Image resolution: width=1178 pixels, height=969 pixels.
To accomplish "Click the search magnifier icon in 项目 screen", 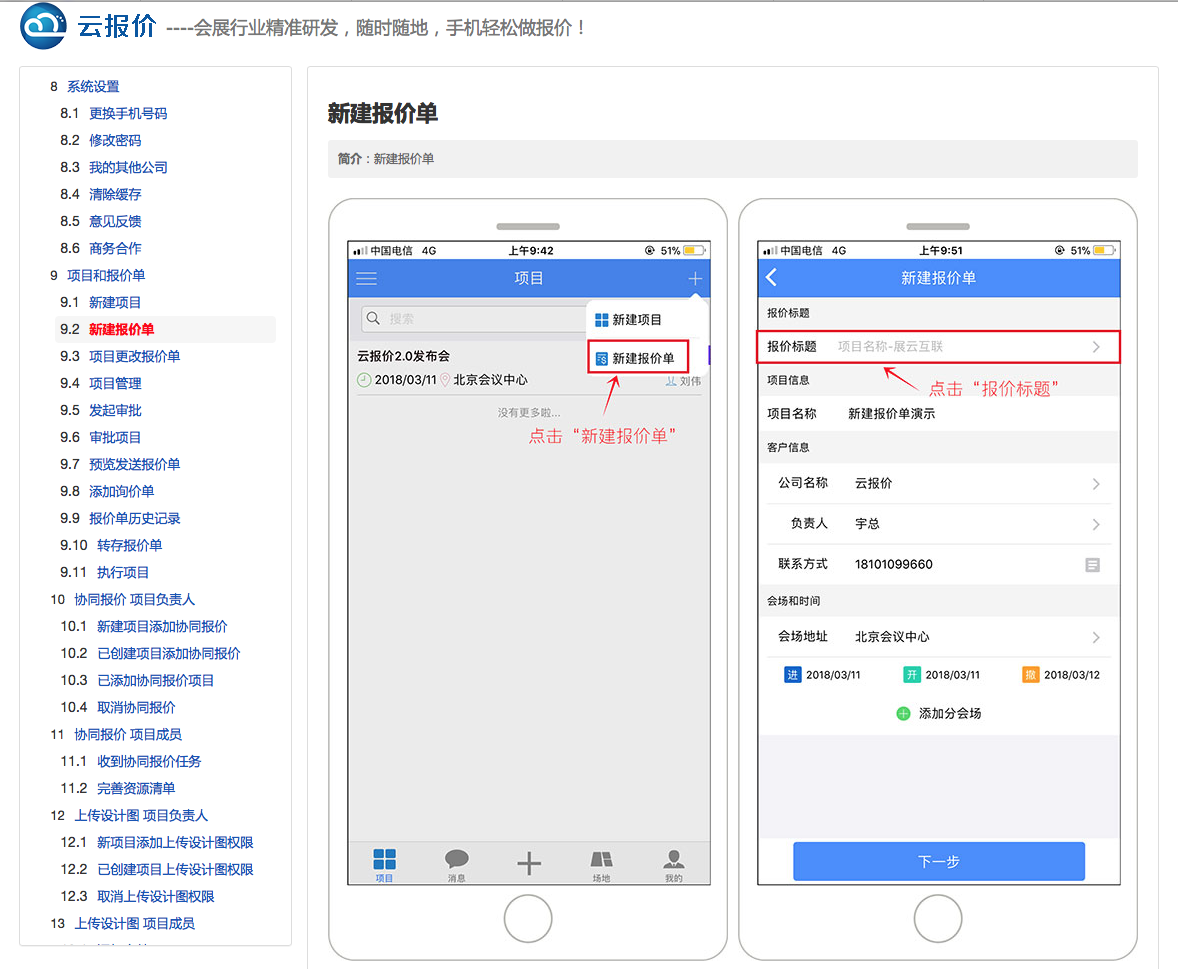I will tap(373, 318).
